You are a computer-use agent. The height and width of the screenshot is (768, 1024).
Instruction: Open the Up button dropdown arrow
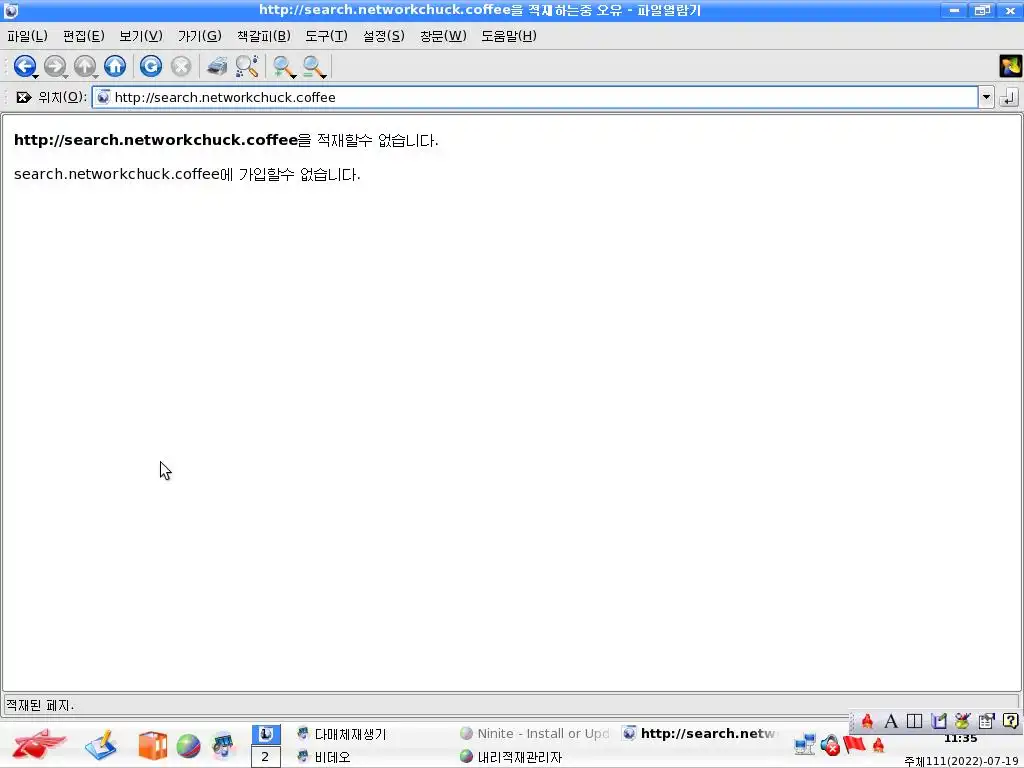click(x=95, y=76)
